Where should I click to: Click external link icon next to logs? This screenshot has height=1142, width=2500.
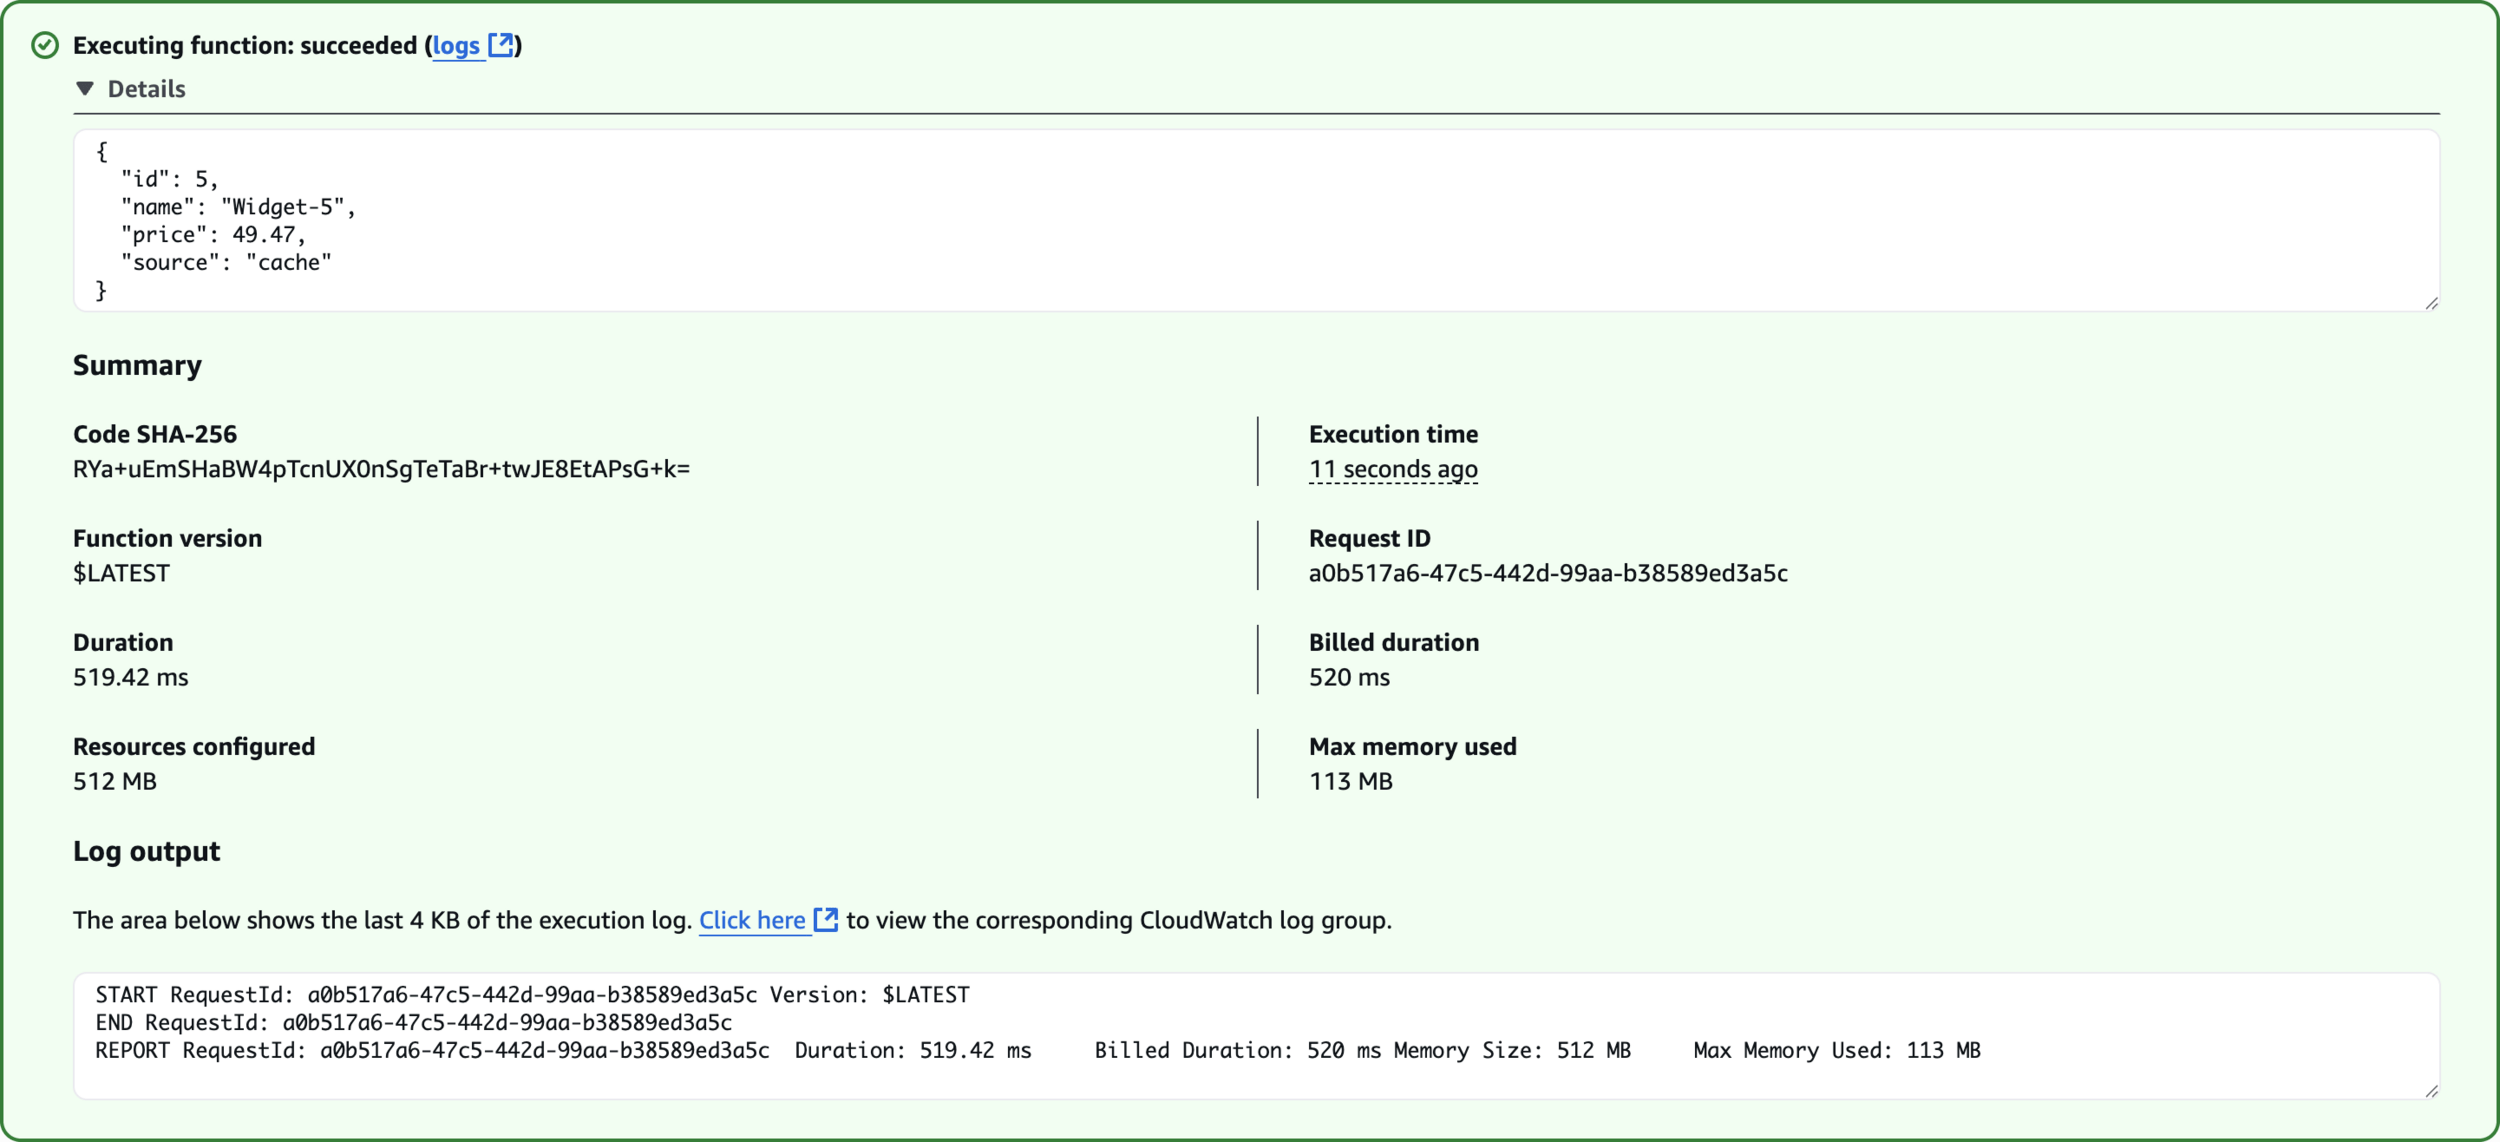coord(500,45)
